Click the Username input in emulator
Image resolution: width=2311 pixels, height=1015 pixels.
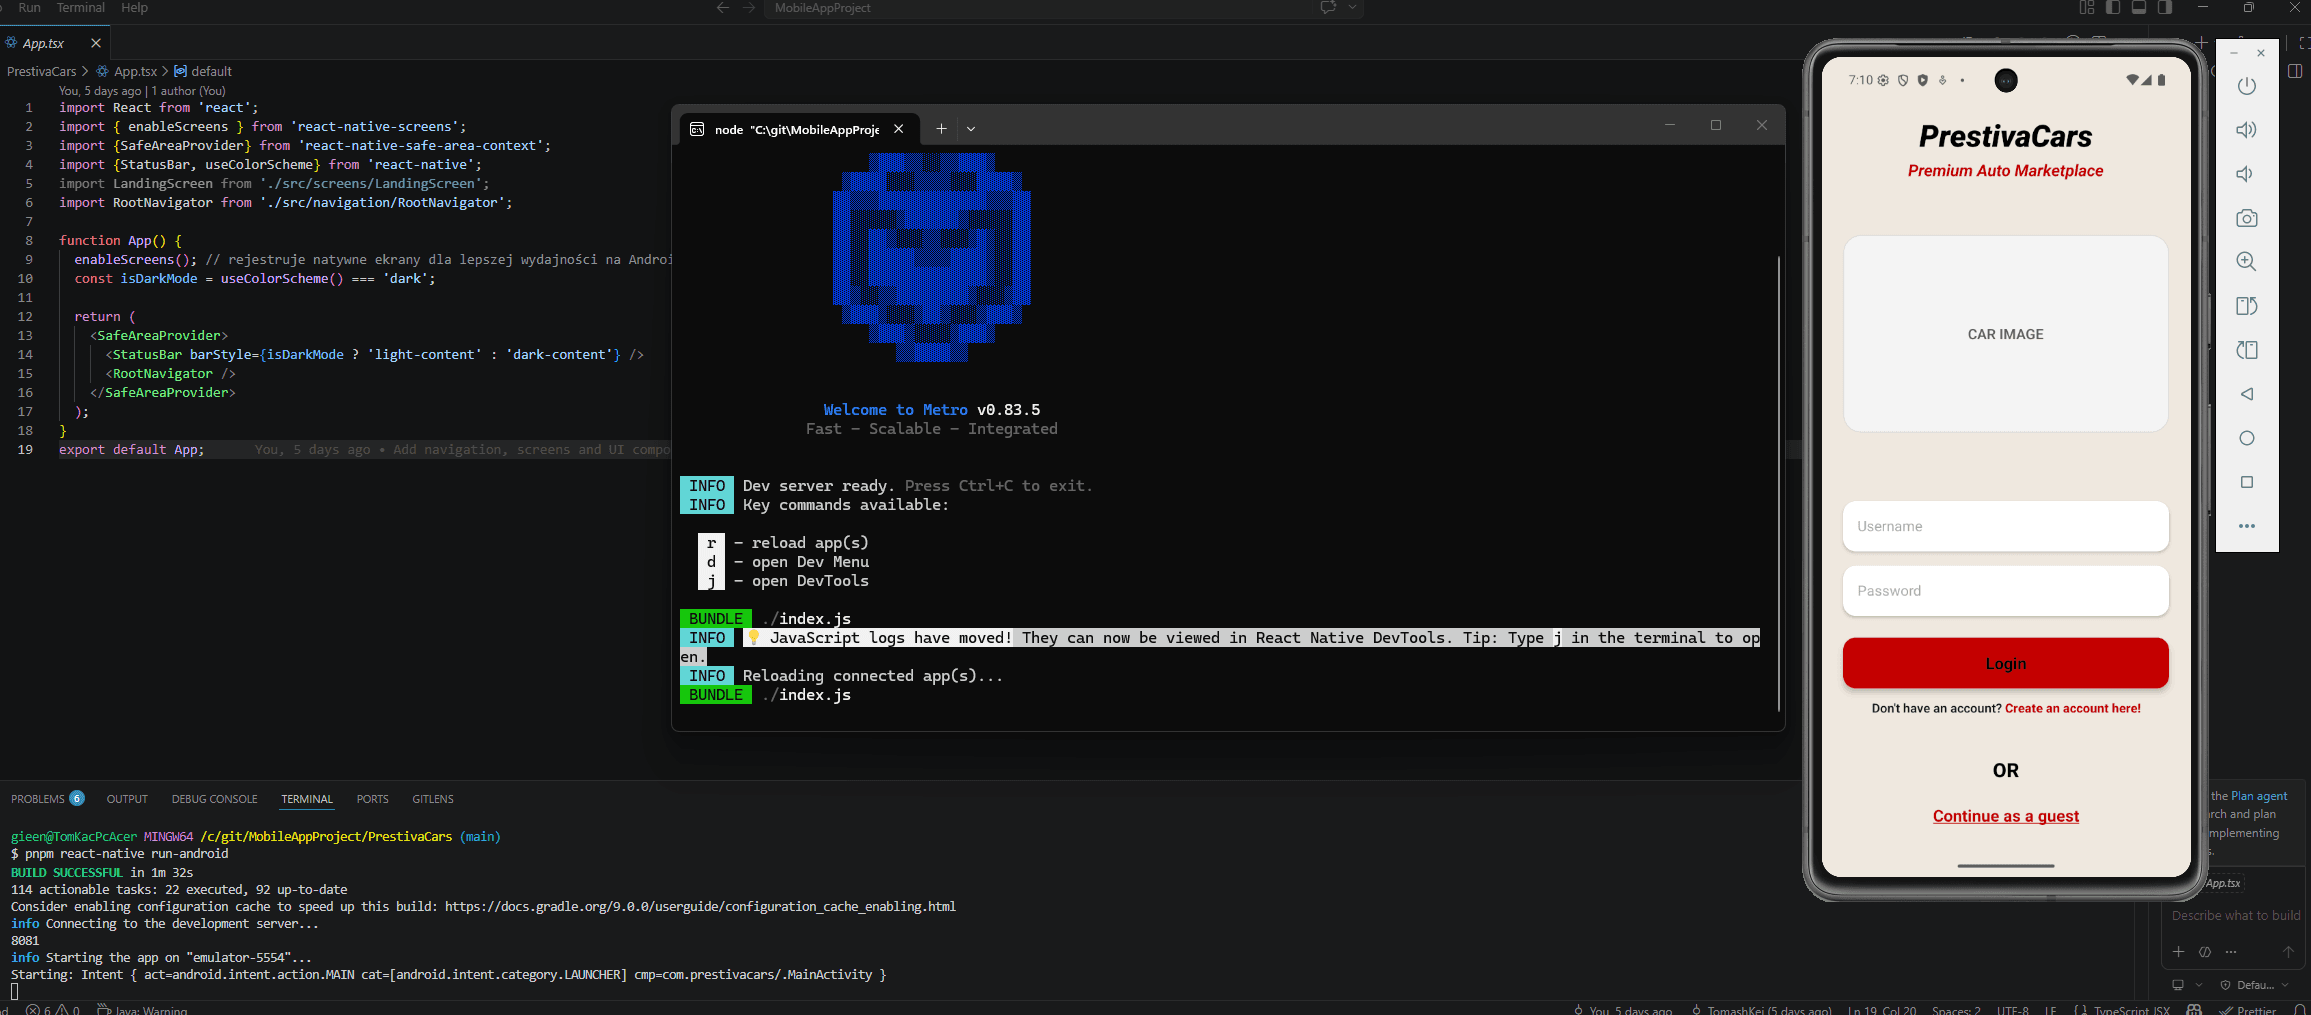pyautogui.click(x=2005, y=526)
